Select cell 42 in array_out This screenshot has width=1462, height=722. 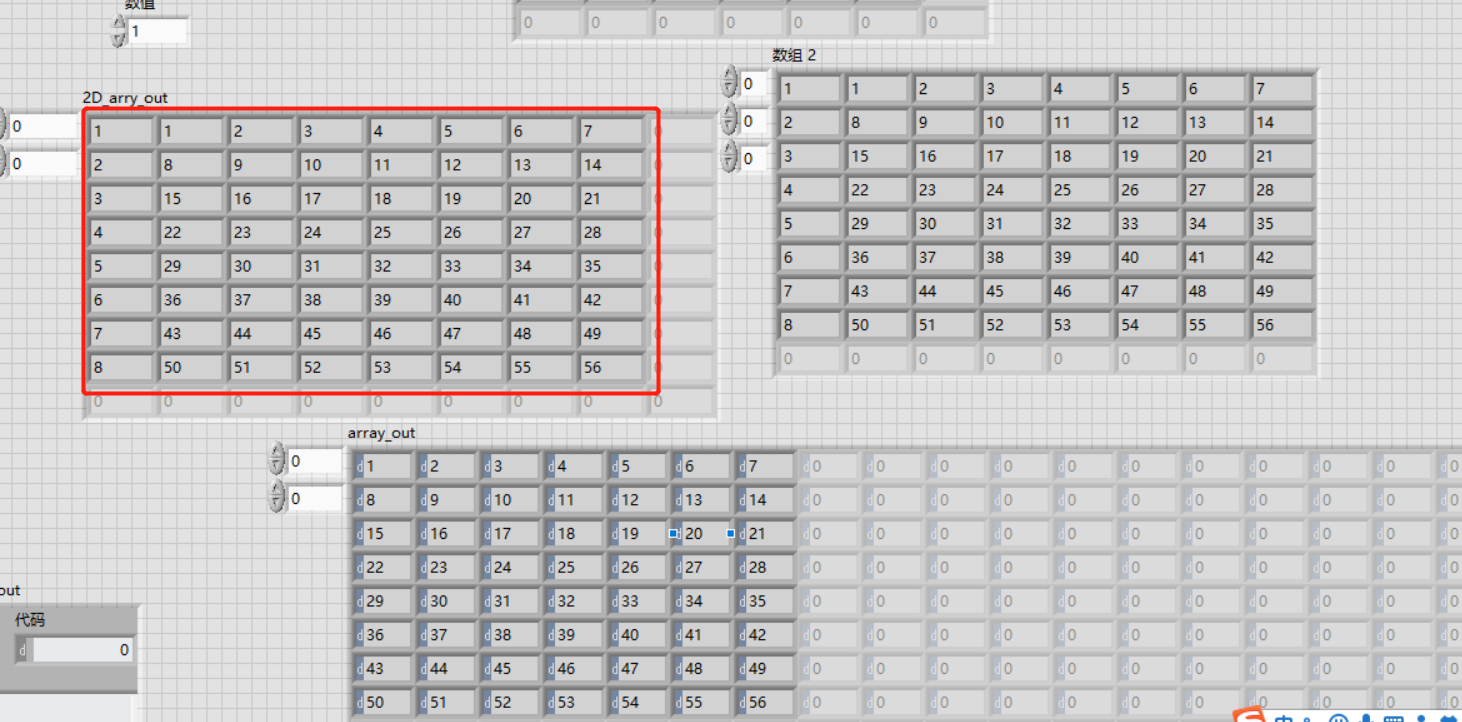pyautogui.click(x=766, y=635)
